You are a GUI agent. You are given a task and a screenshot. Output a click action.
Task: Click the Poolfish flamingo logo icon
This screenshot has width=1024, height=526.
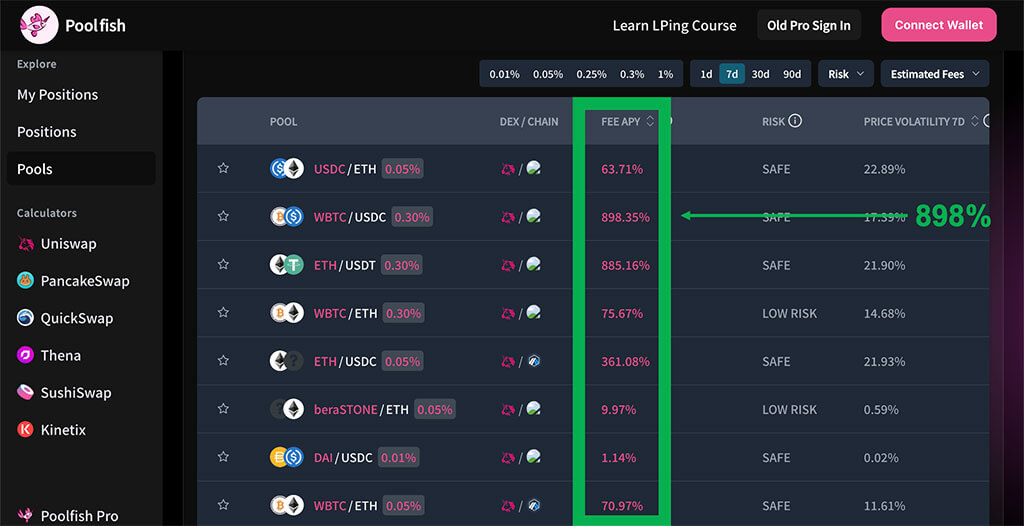click(x=39, y=25)
